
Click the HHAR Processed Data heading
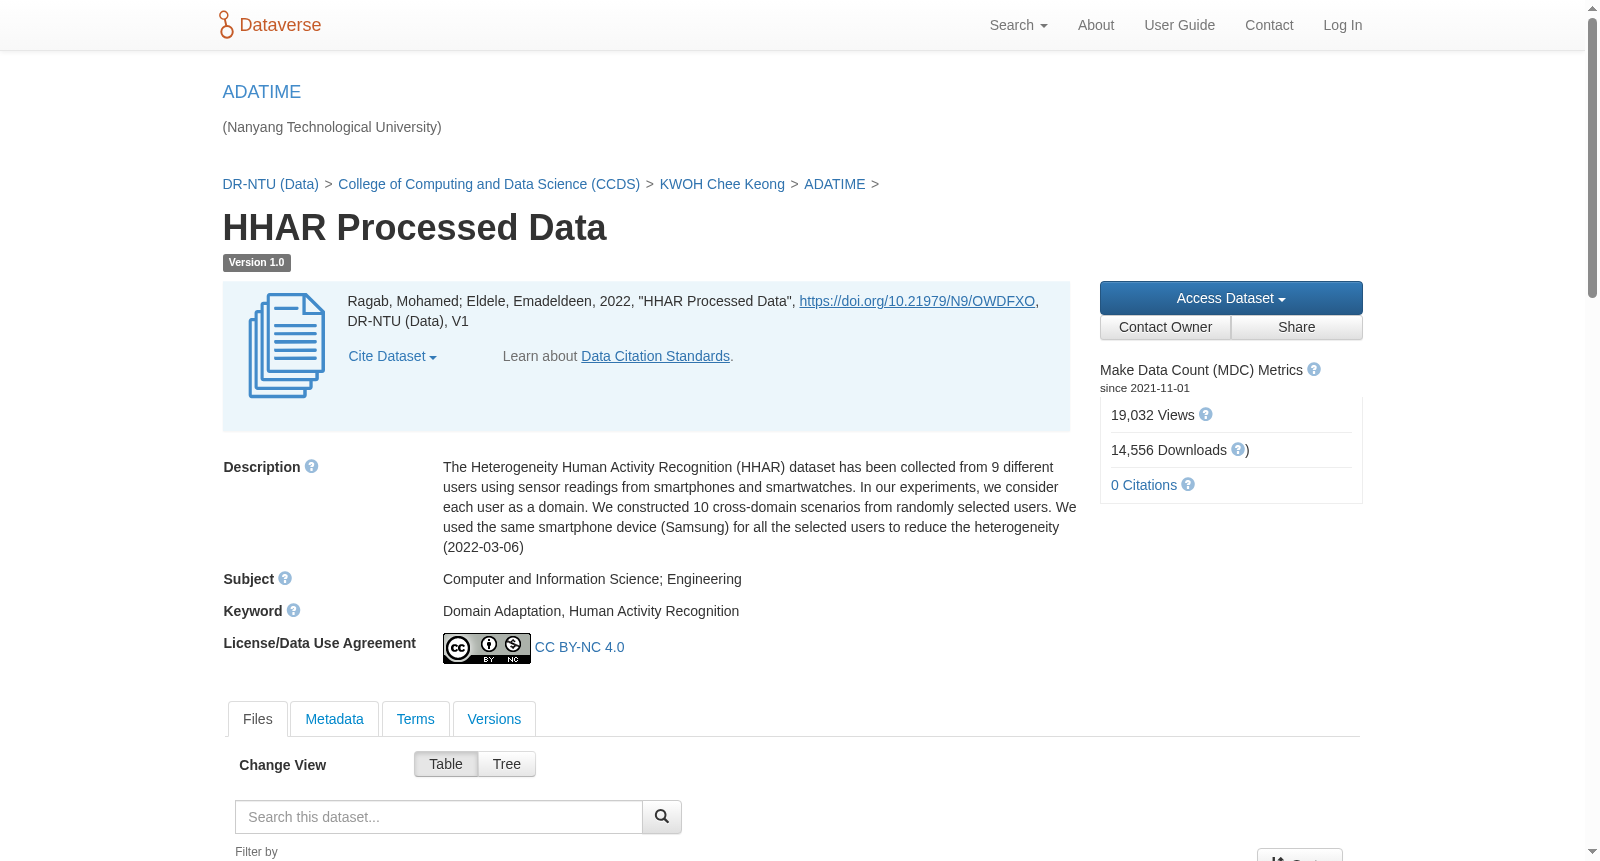click(415, 228)
